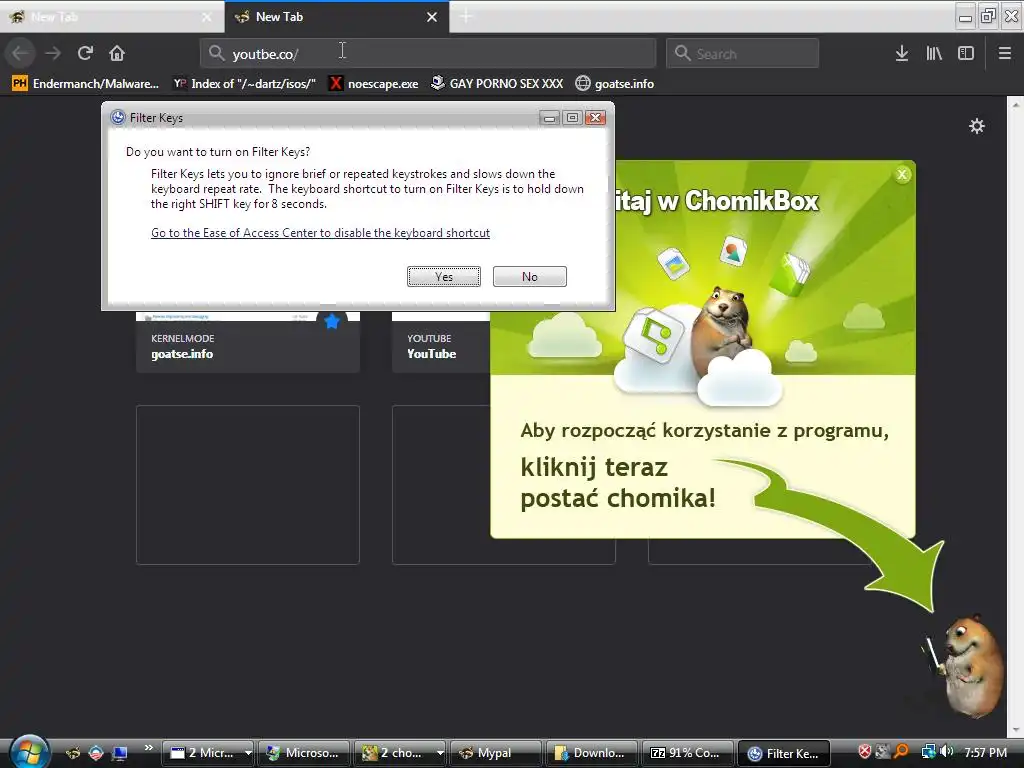Open the 2 Micr... taskbar group

pos(204,753)
